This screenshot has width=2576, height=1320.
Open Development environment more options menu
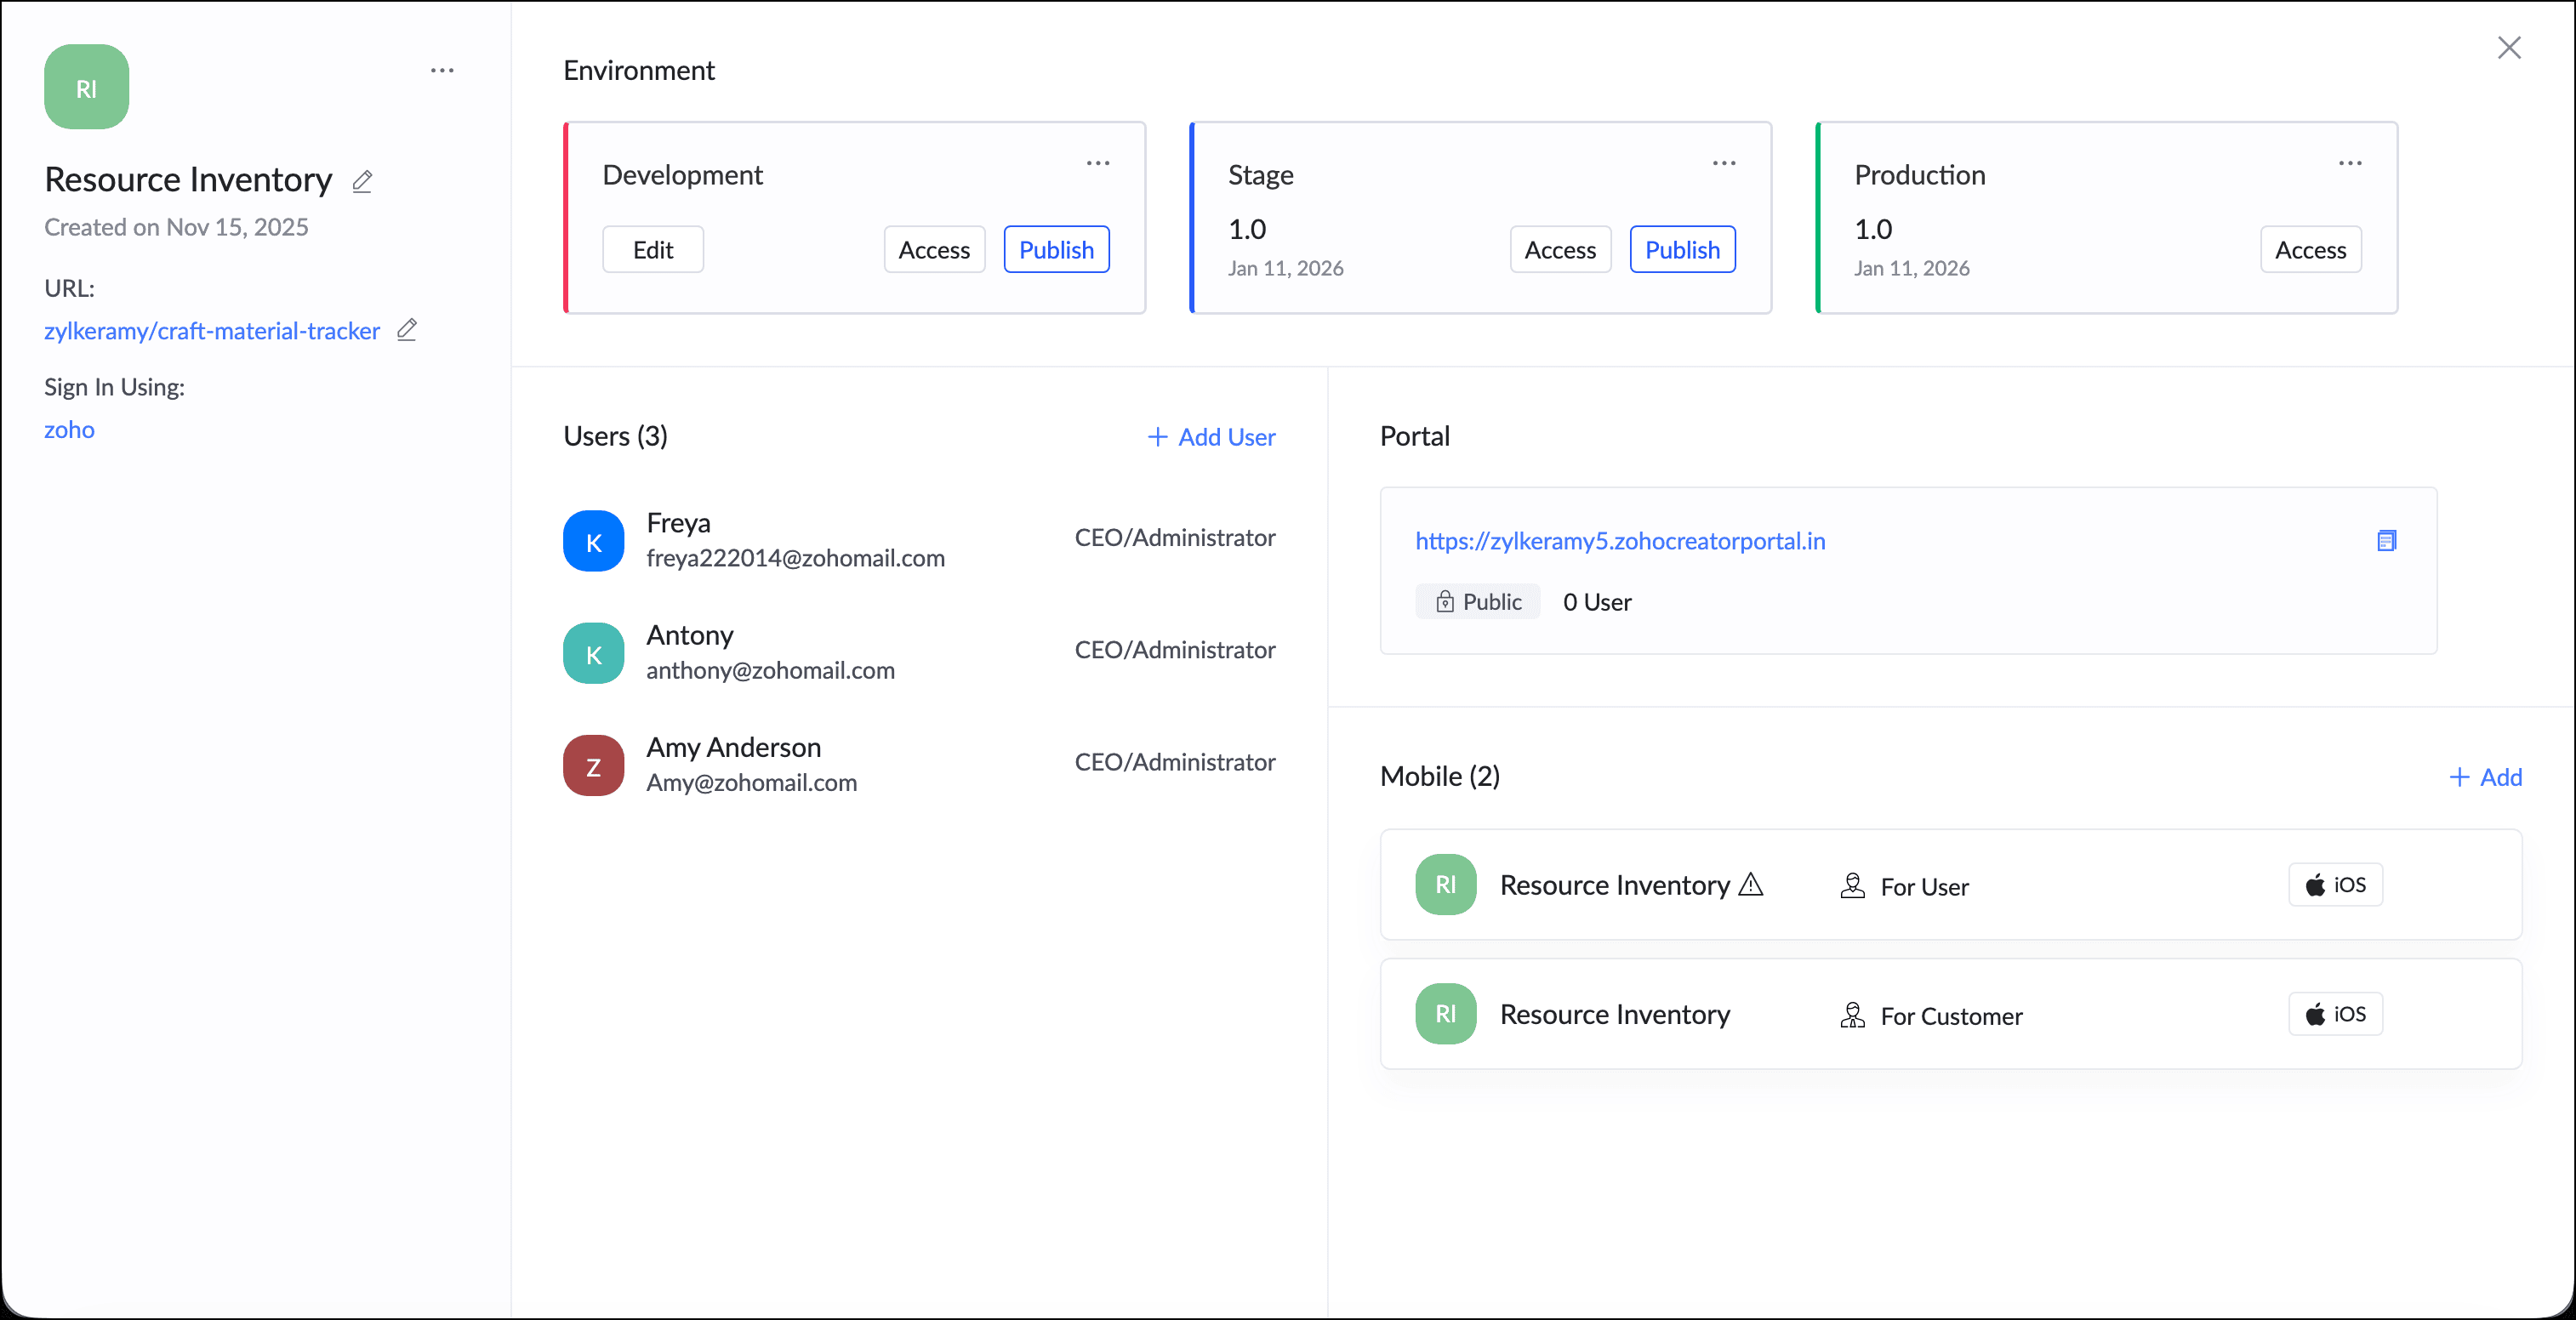coord(1098,164)
